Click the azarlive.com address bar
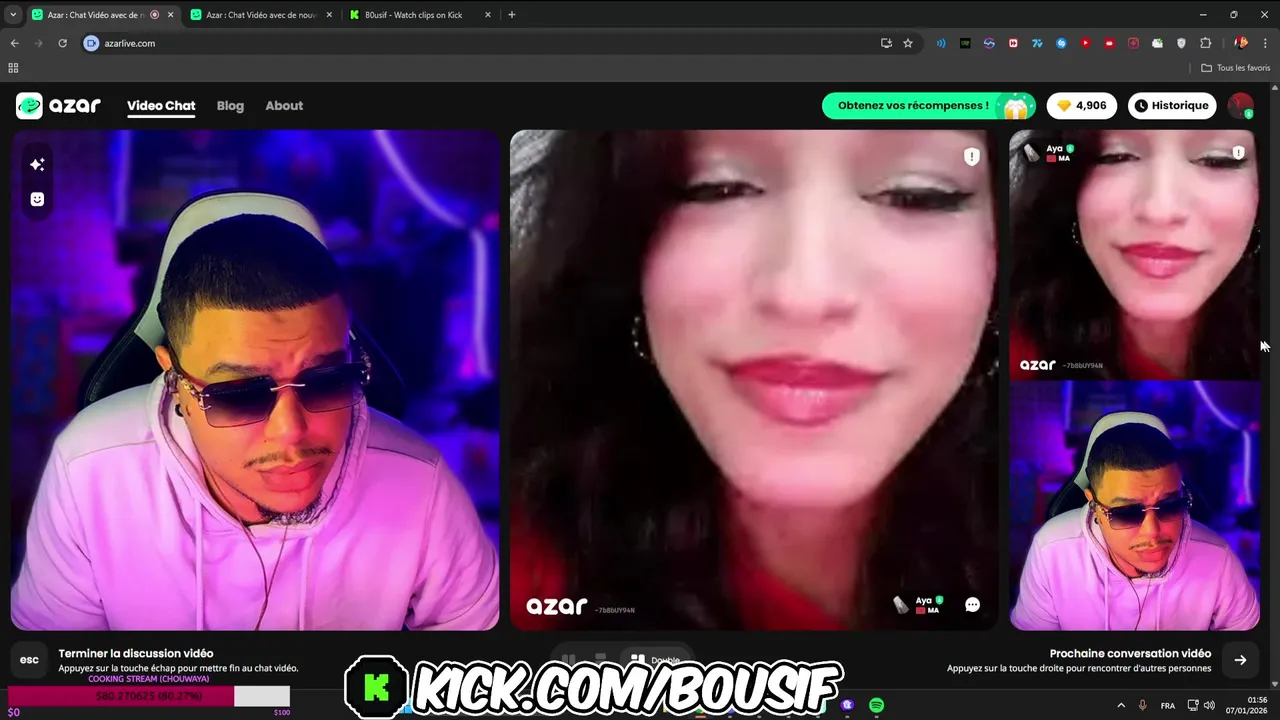This screenshot has height=720, width=1280. pyautogui.click(x=480, y=43)
